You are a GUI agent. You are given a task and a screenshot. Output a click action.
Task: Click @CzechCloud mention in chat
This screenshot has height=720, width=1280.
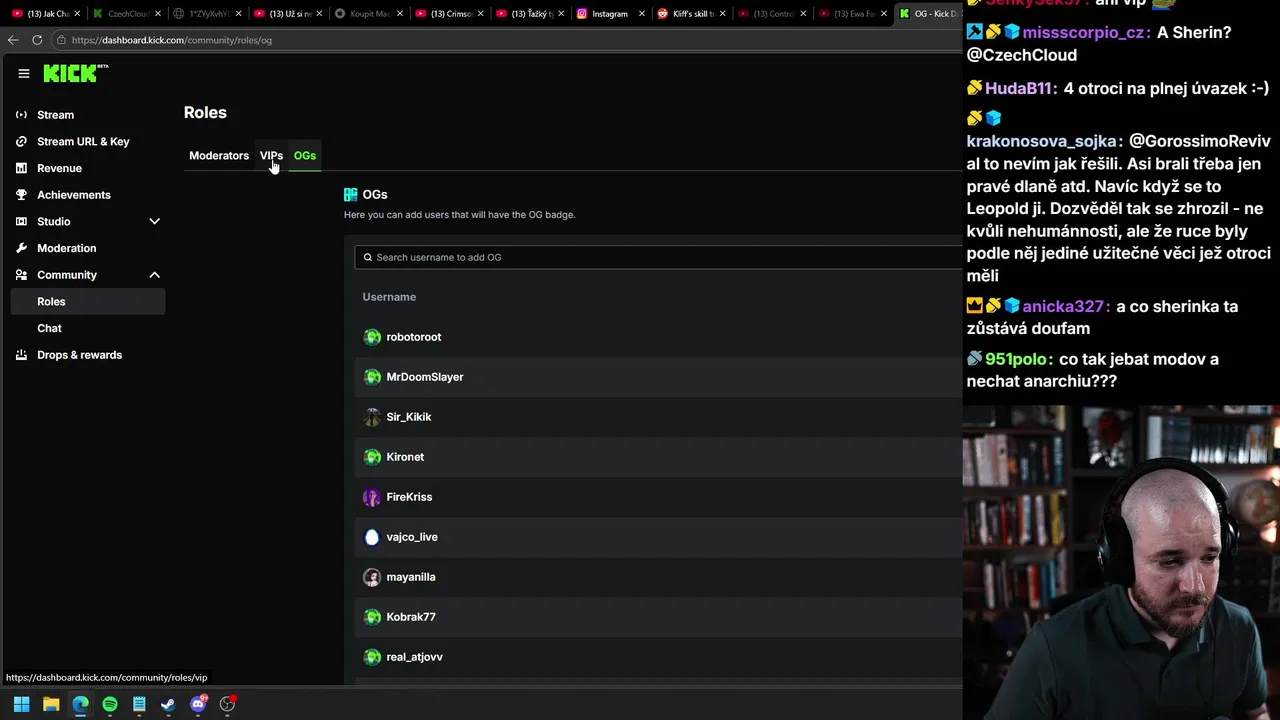1021,56
